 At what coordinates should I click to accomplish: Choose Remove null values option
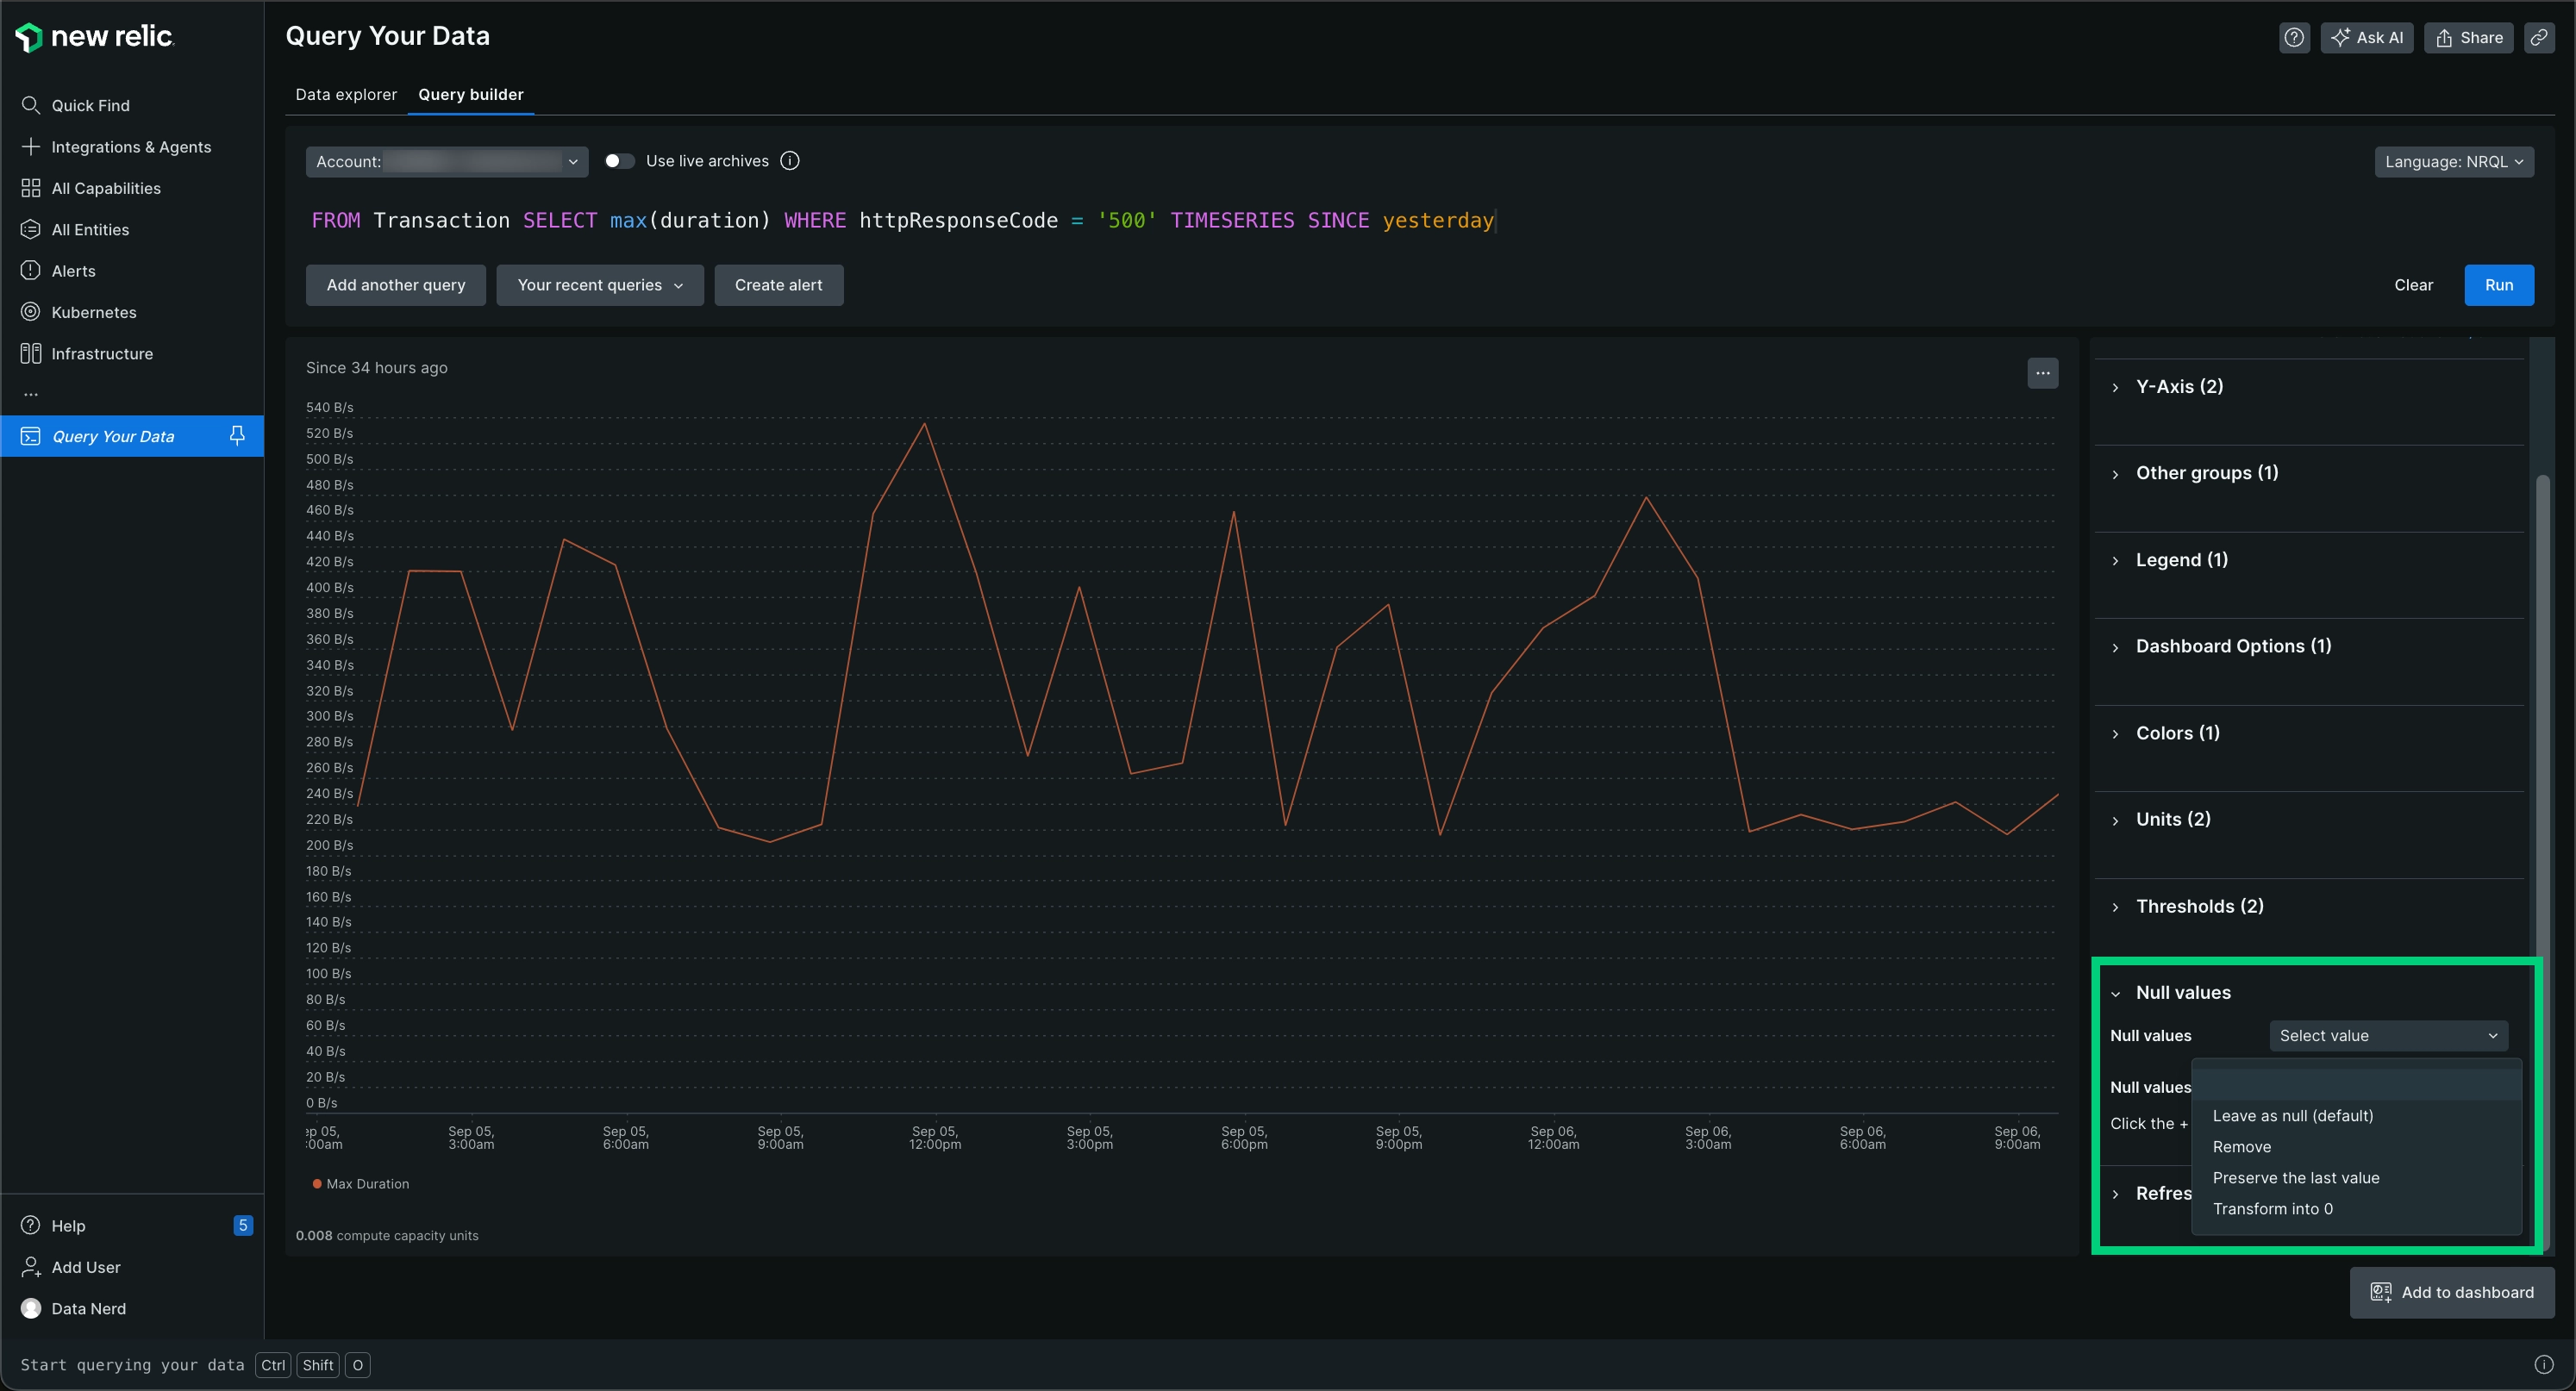pos(2356,1146)
